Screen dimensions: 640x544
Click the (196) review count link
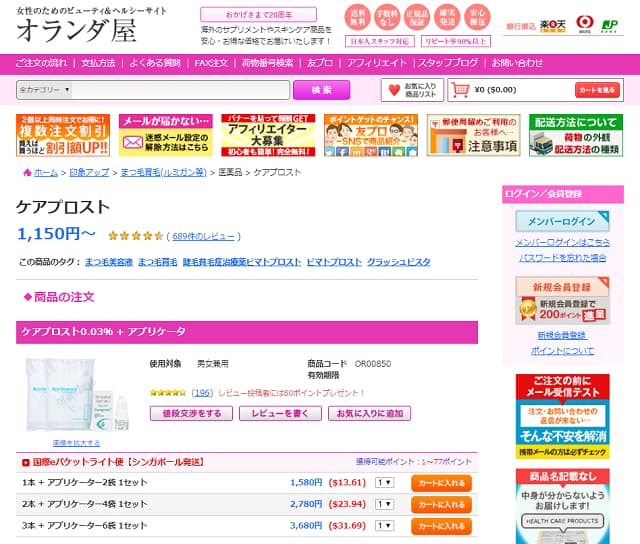(x=202, y=393)
